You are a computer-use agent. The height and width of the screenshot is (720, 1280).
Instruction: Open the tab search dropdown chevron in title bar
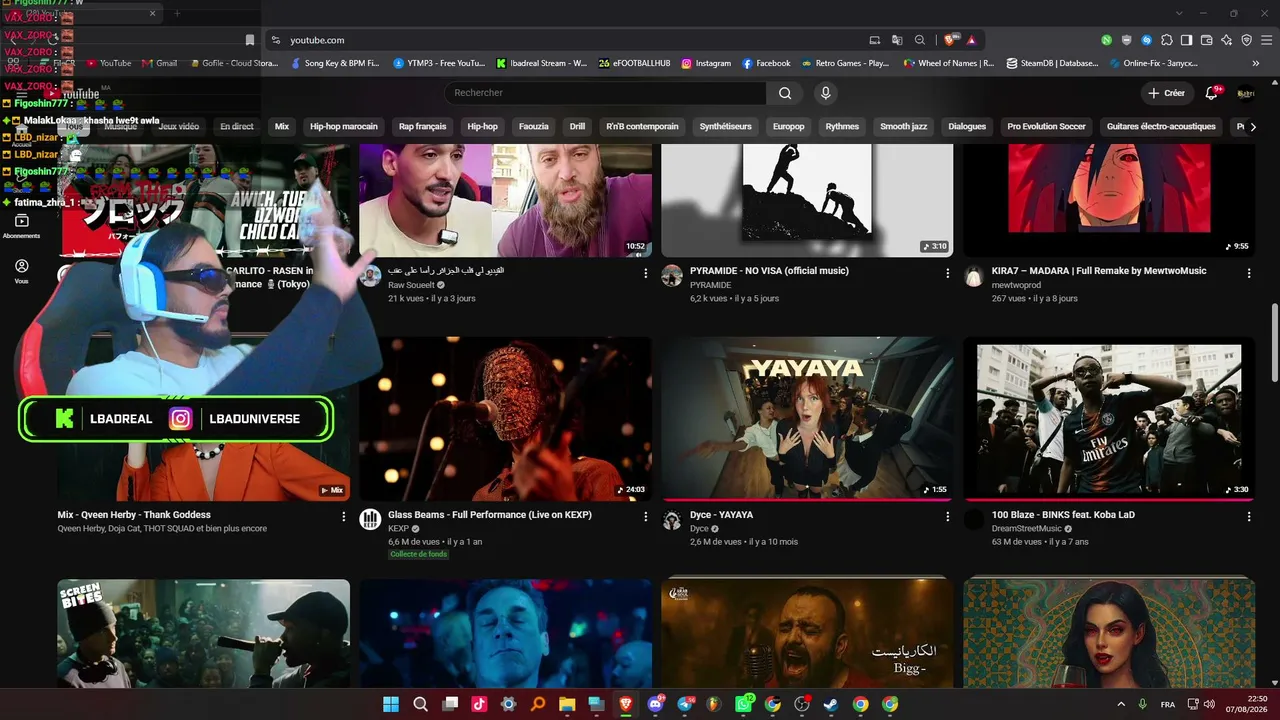(x=1179, y=13)
